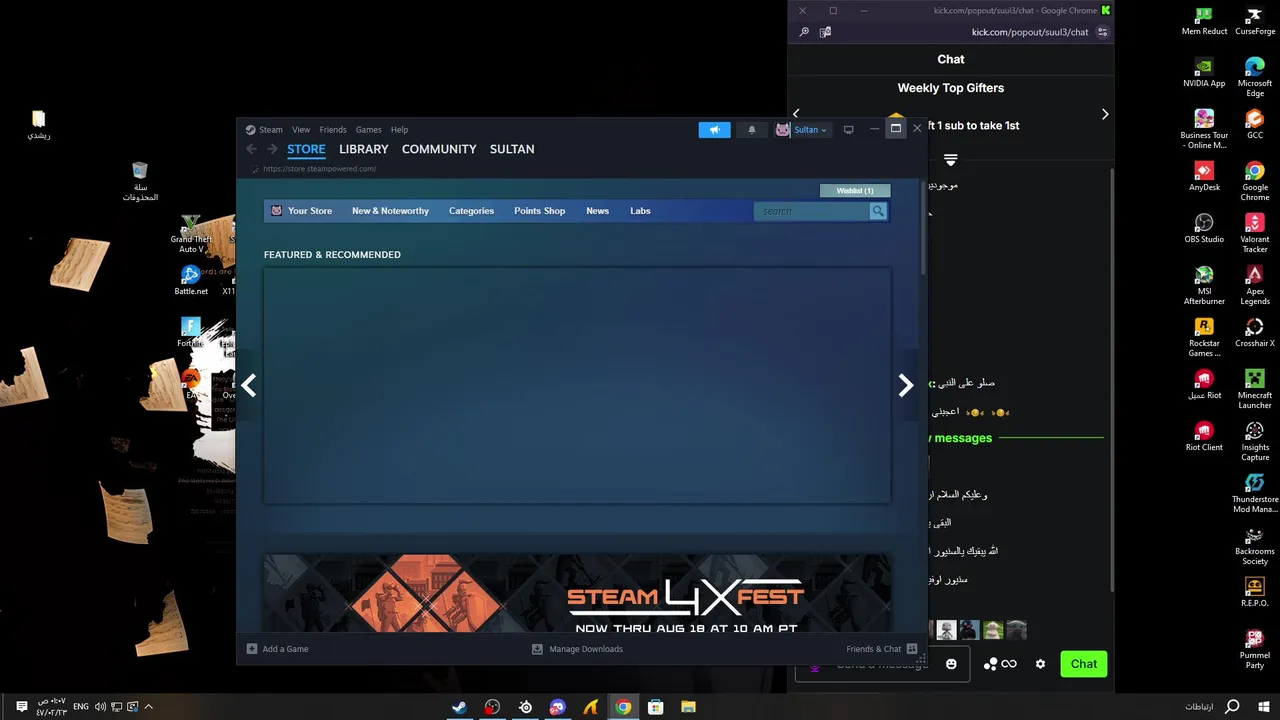
Task: Expand Your Store dropdown
Action: point(309,211)
